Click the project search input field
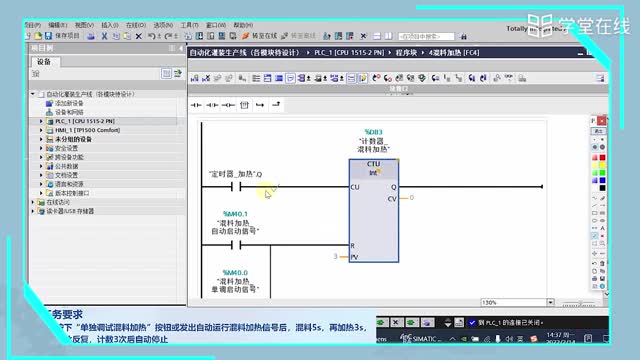640x360 pixels. pos(426,37)
